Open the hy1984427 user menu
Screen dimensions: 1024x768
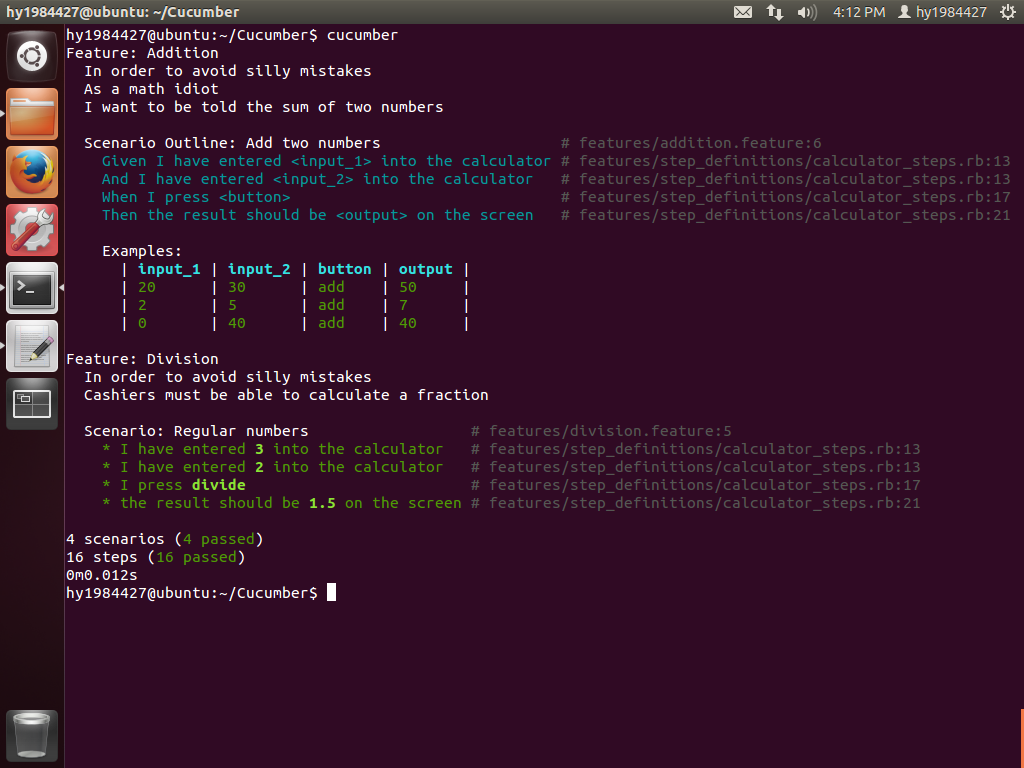[942, 12]
